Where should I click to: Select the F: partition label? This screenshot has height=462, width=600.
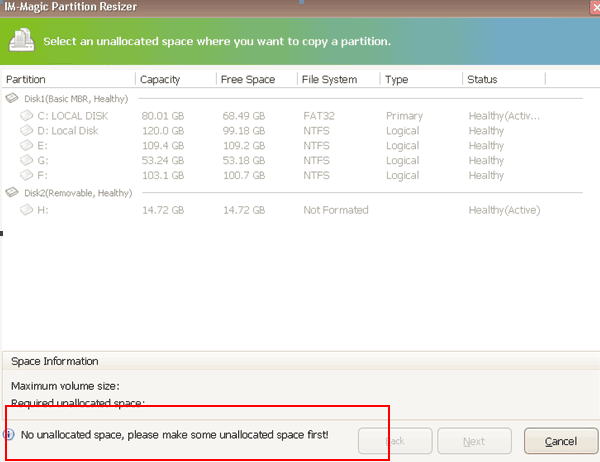[42, 175]
